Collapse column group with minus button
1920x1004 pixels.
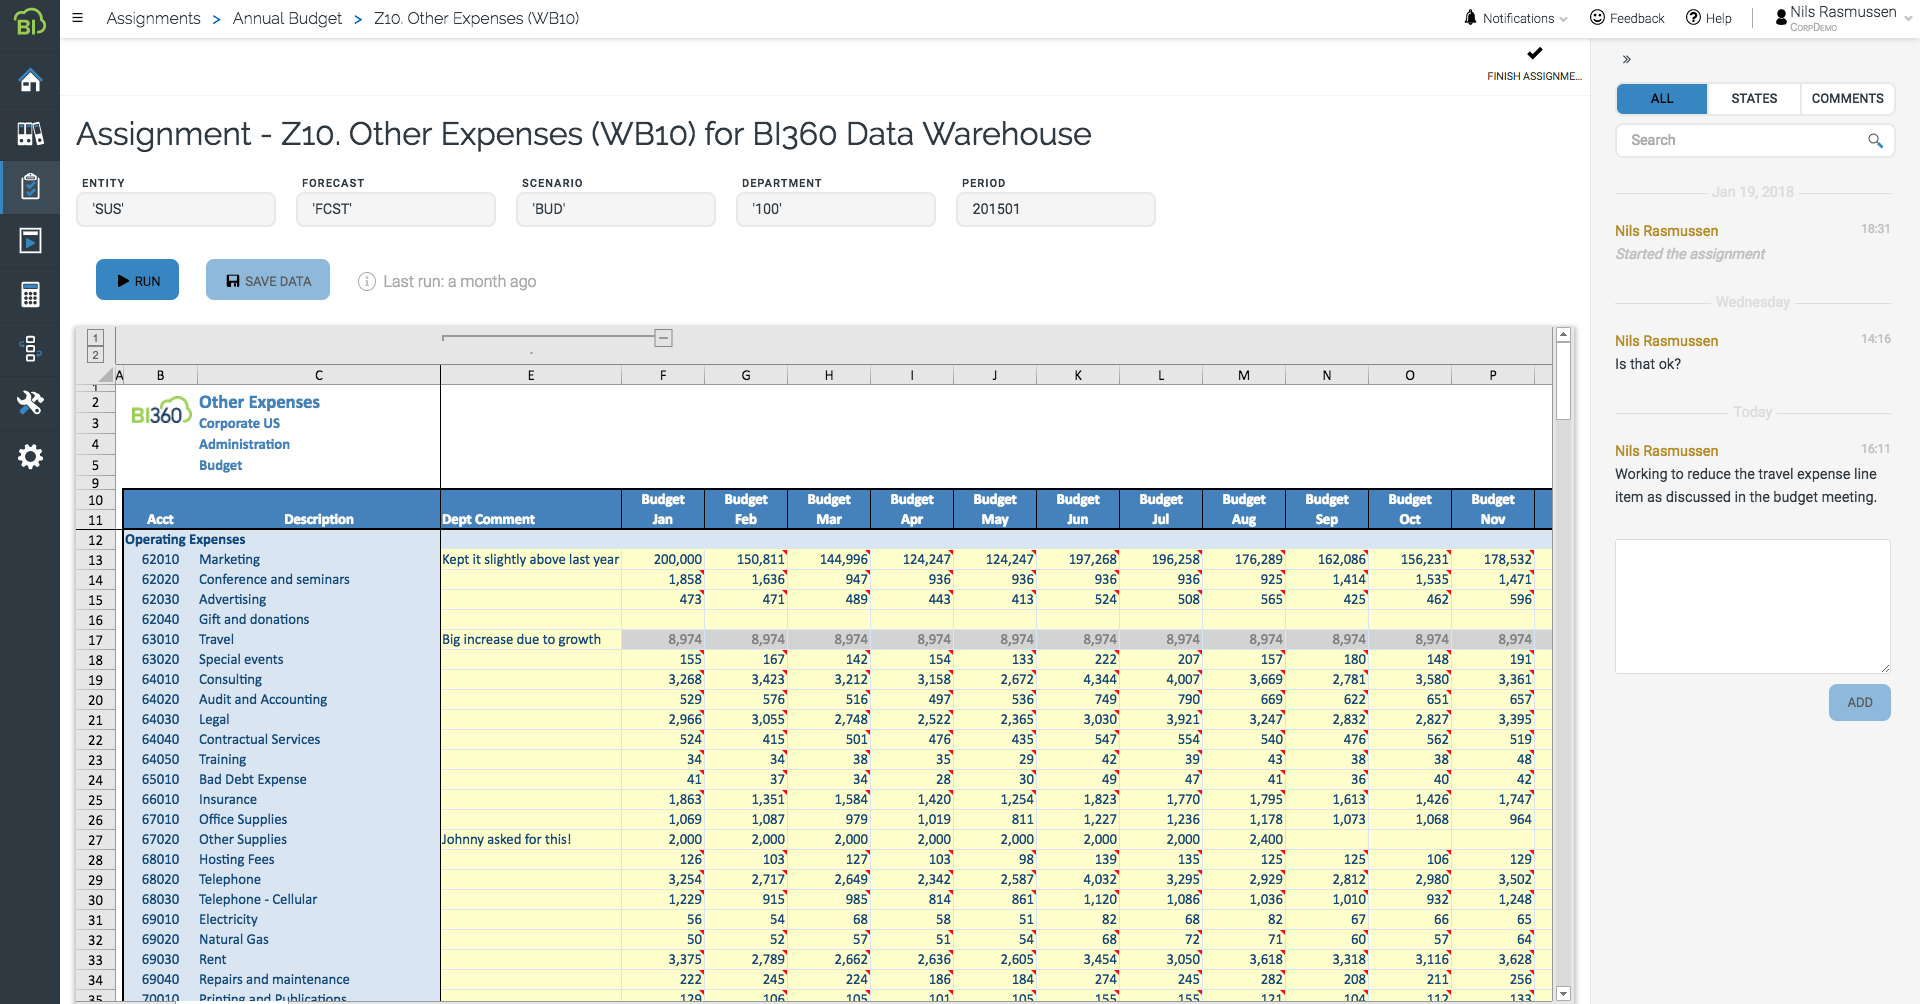click(663, 338)
